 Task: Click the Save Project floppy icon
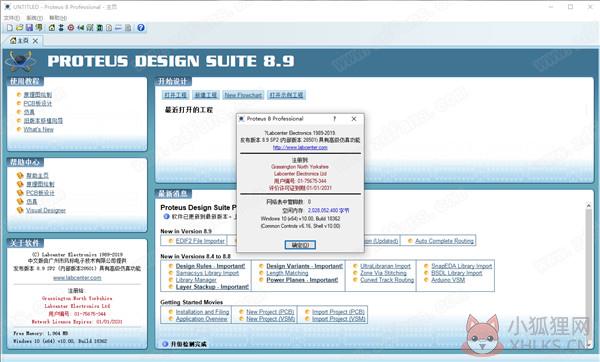tap(29, 28)
